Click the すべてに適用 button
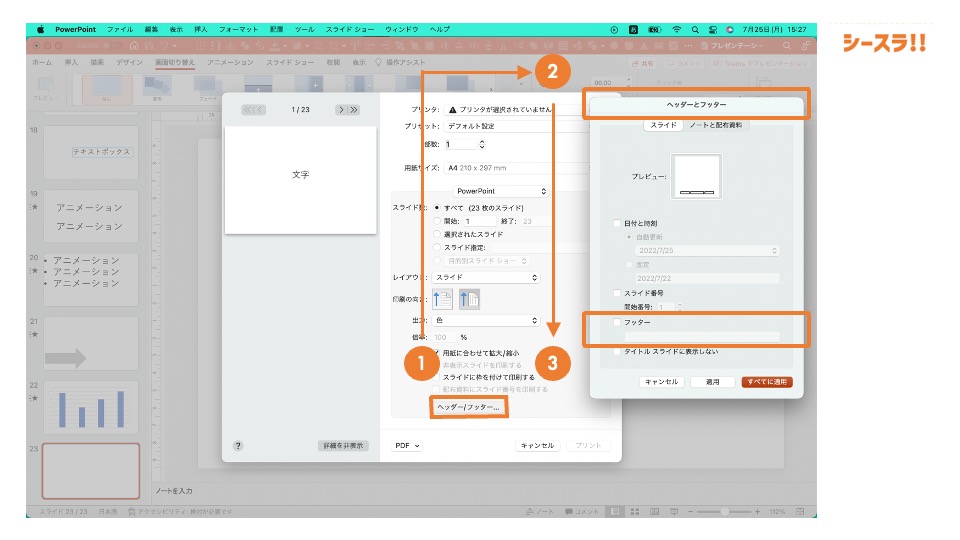This screenshot has height=540, width=960. pos(768,382)
